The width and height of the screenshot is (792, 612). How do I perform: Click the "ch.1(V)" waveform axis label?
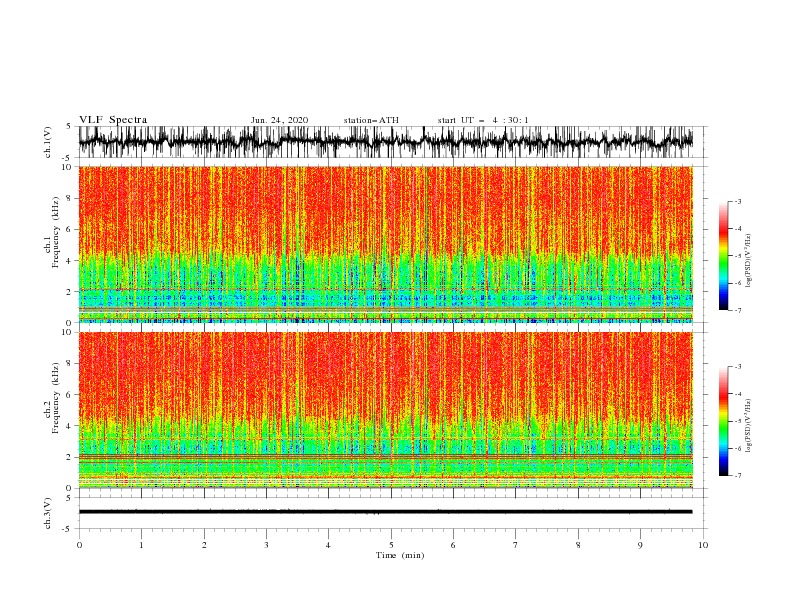pos(48,142)
